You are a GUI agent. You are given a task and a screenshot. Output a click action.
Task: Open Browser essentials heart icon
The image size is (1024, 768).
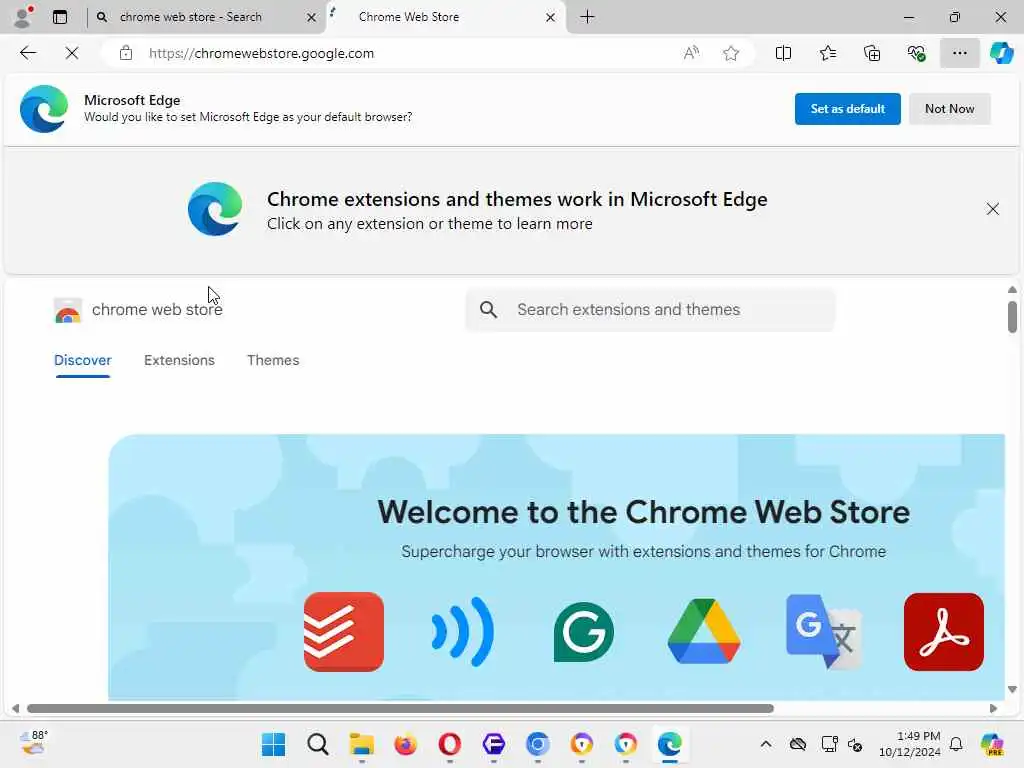coord(916,53)
